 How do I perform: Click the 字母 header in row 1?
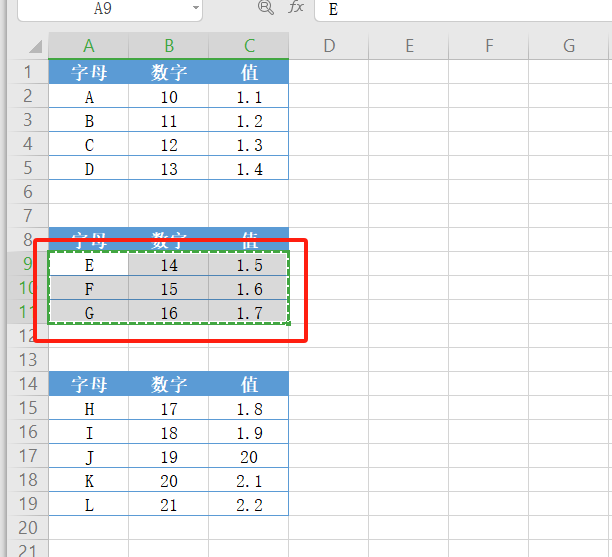click(89, 72)
